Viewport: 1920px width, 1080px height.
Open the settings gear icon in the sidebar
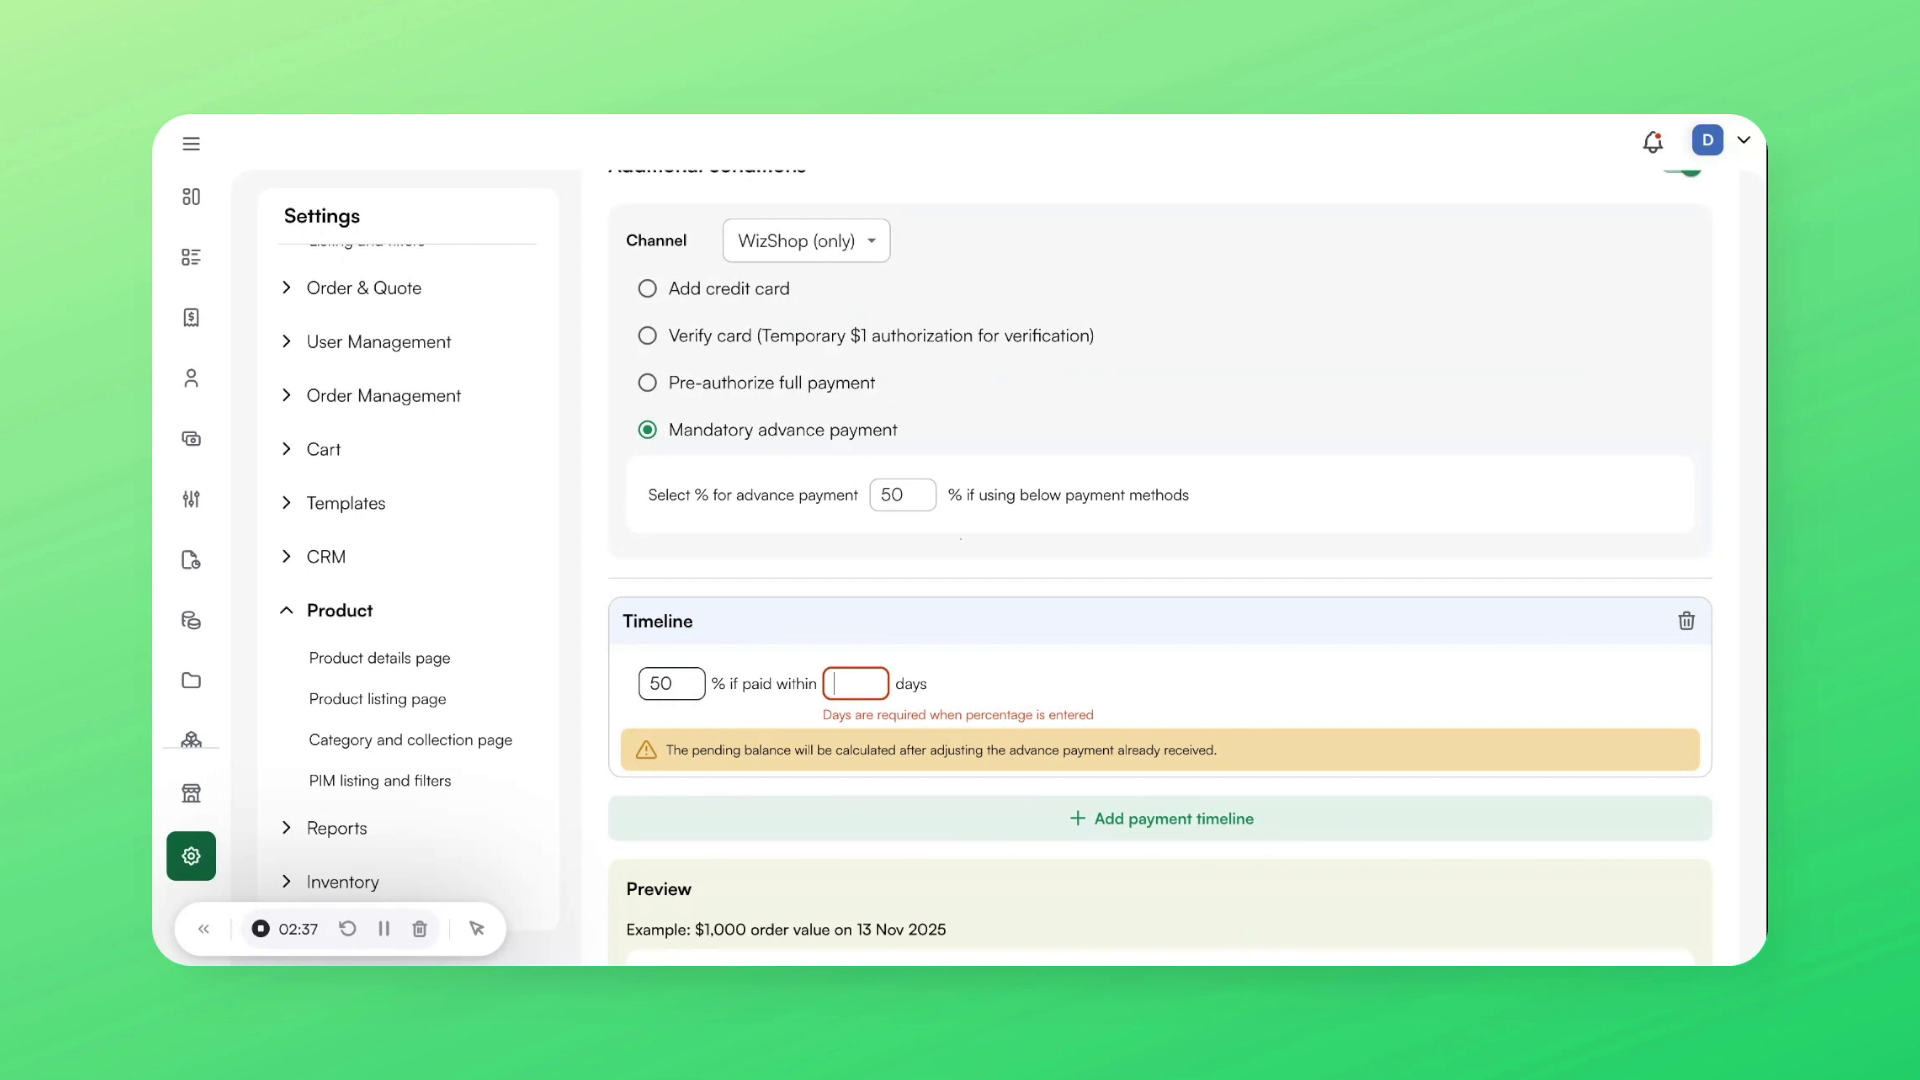[191, 856]
